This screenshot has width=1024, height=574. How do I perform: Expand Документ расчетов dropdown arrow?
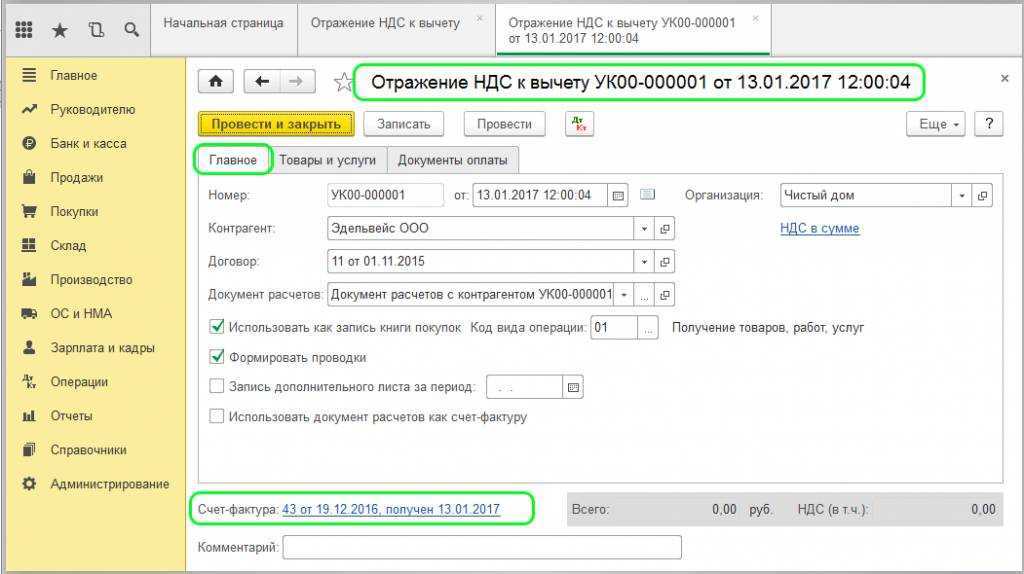point(624,295)
